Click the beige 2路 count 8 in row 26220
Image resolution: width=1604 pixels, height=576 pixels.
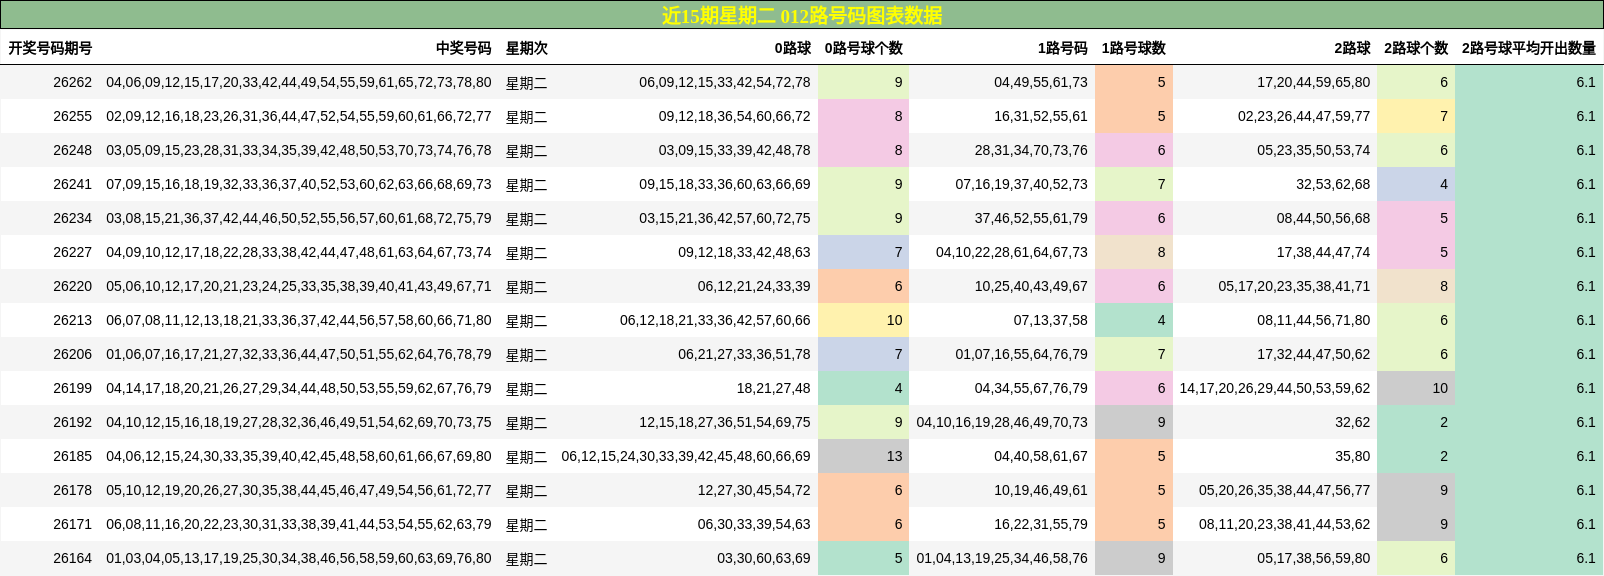1416,286
